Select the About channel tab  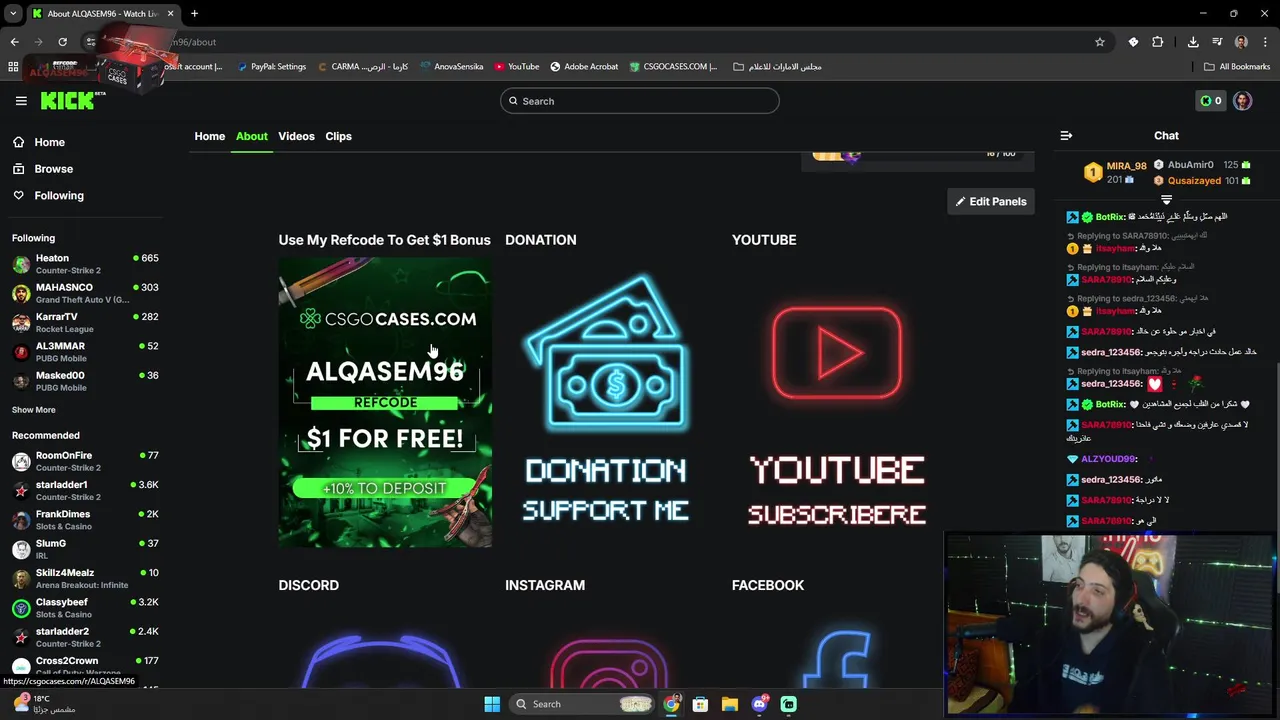click(x=252, y=136)
